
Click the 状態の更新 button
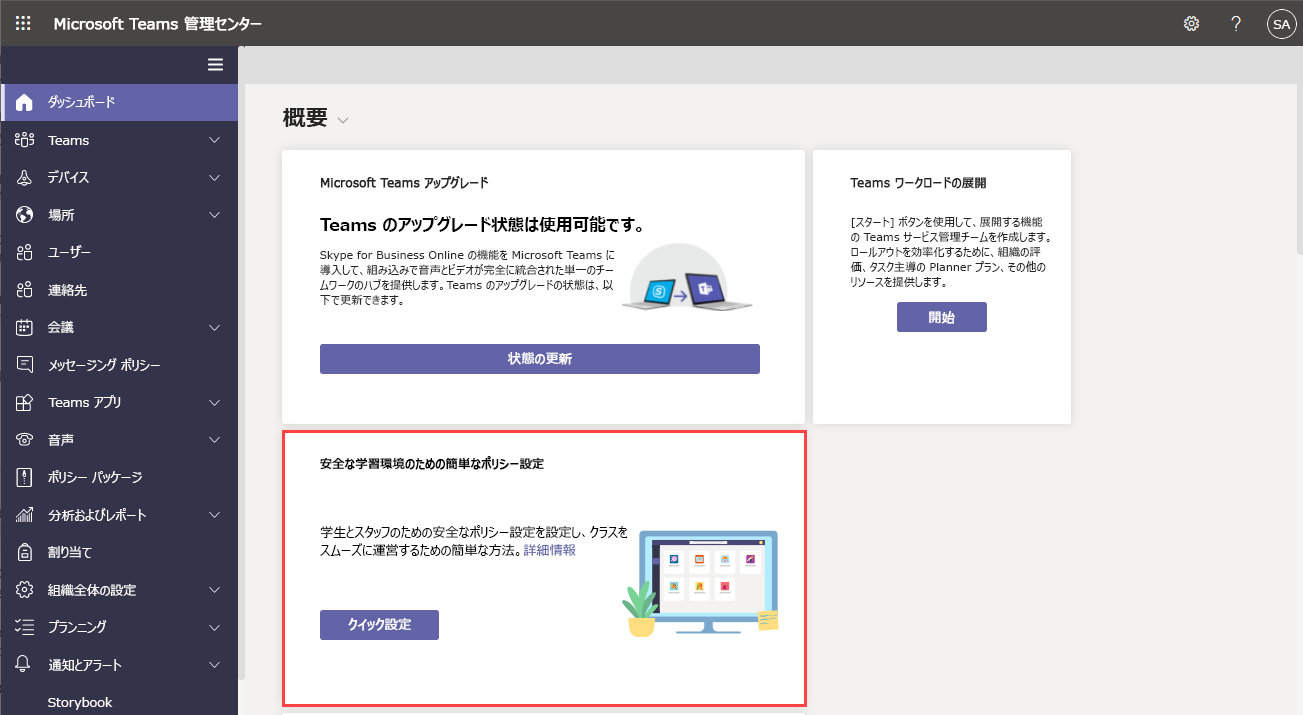539,358
